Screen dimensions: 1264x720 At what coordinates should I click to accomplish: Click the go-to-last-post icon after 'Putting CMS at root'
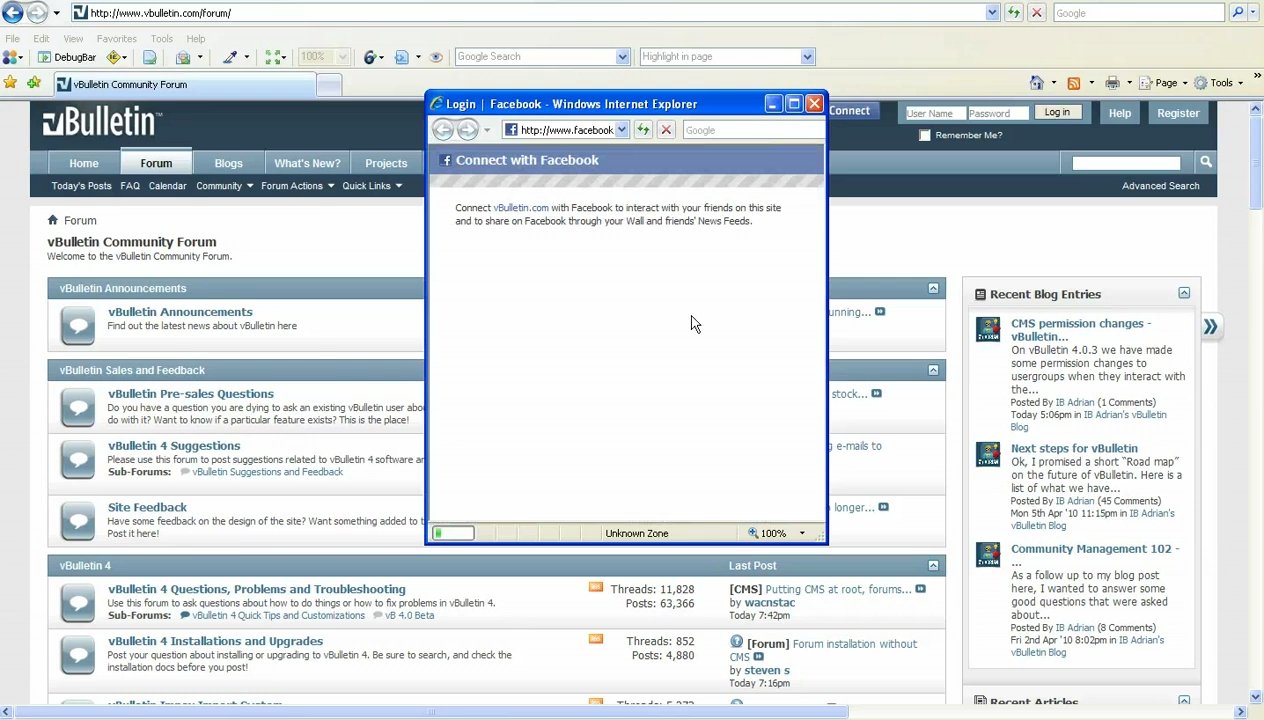(920, 589)
